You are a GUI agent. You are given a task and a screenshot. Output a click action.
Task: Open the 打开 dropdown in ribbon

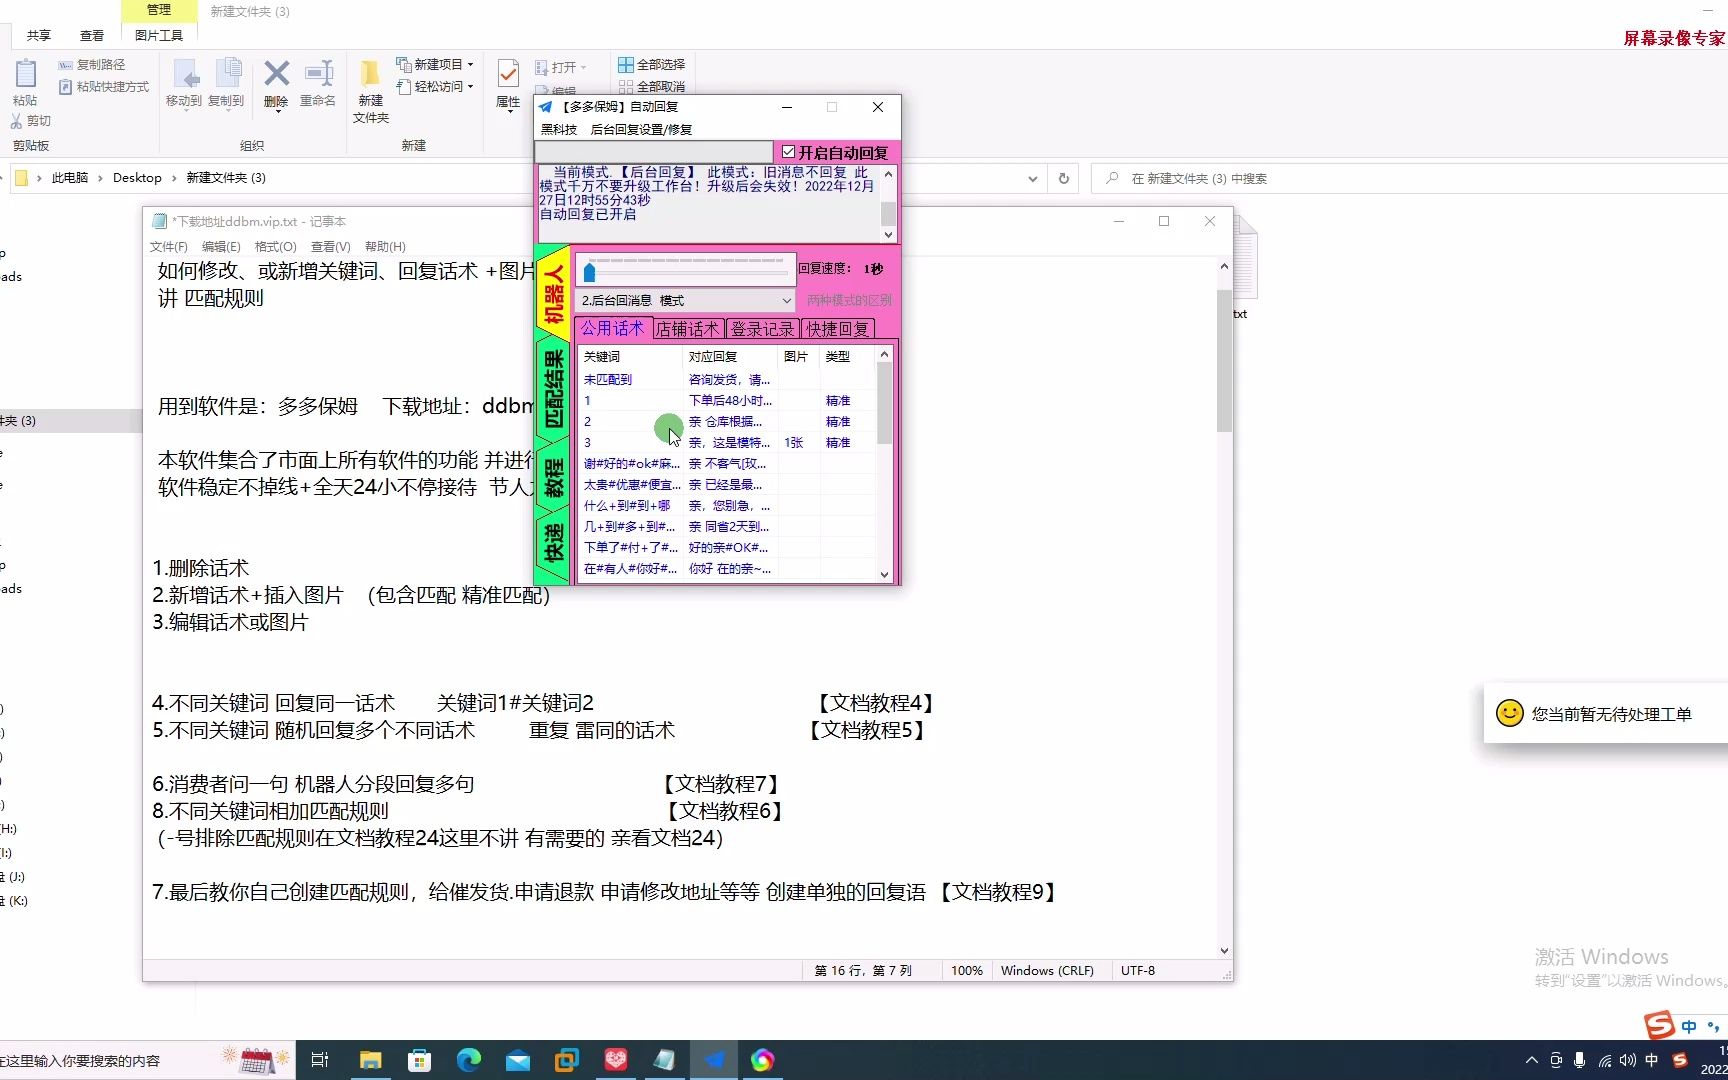(561, 67)
